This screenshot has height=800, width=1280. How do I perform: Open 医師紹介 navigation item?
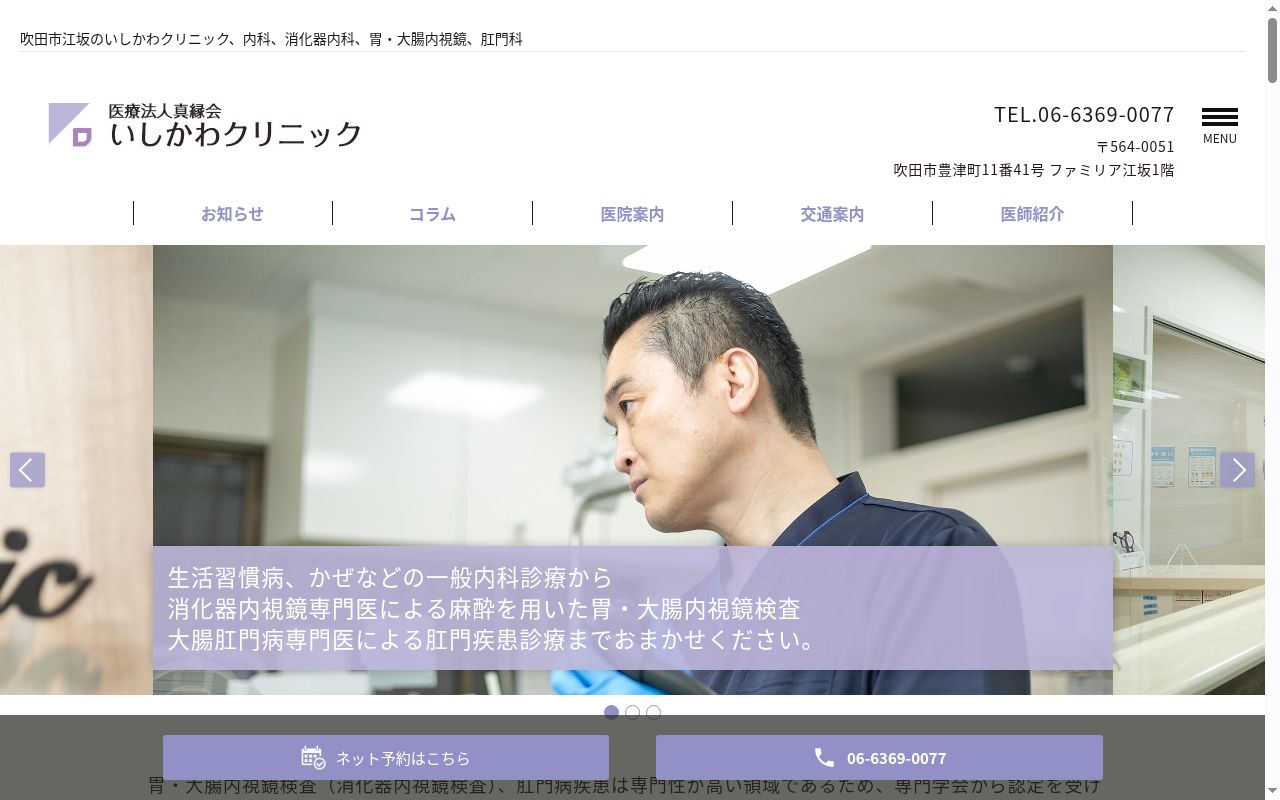click(1032, 214)
